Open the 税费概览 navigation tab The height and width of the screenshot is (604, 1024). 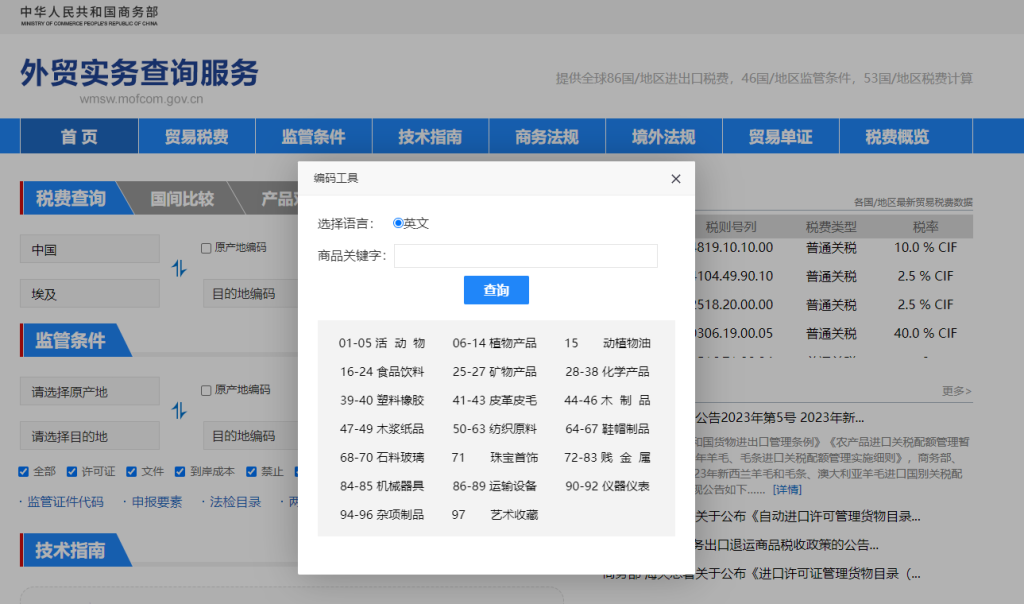pos(897,136)
